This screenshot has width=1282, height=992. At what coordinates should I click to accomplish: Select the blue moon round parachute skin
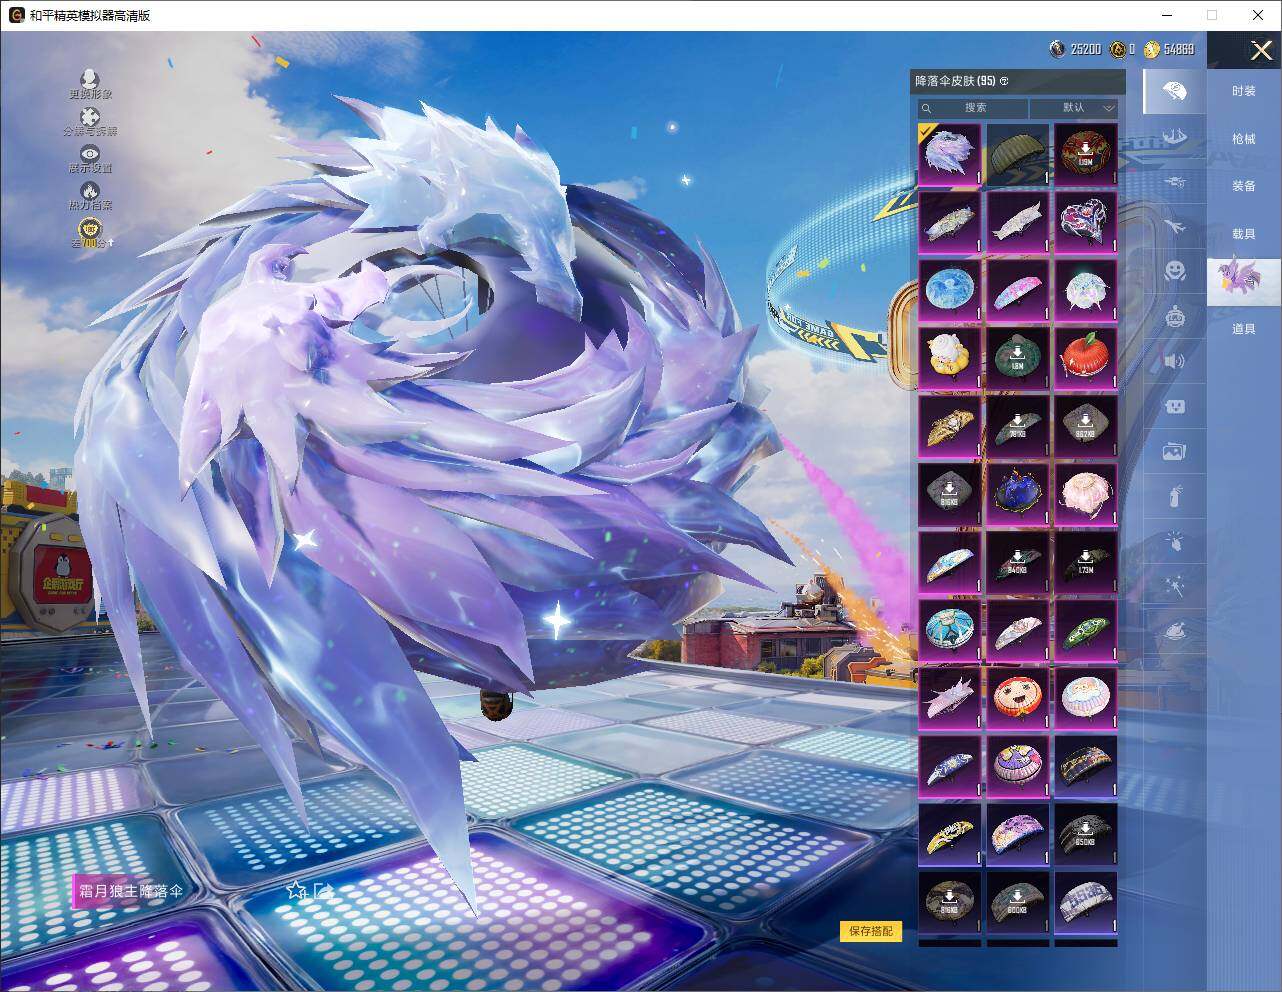(x=950, y=291)
